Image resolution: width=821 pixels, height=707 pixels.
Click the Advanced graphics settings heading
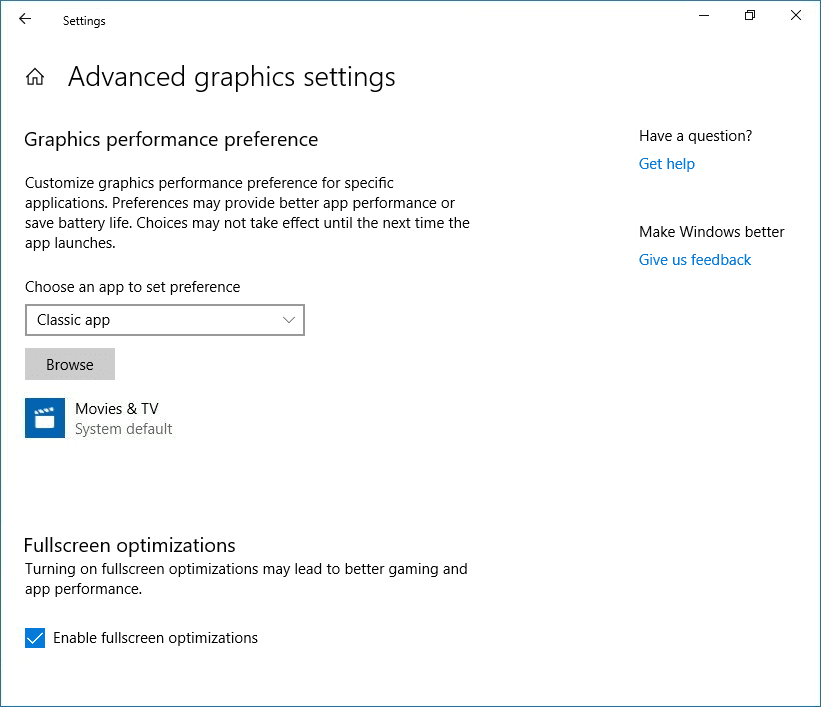231,77
